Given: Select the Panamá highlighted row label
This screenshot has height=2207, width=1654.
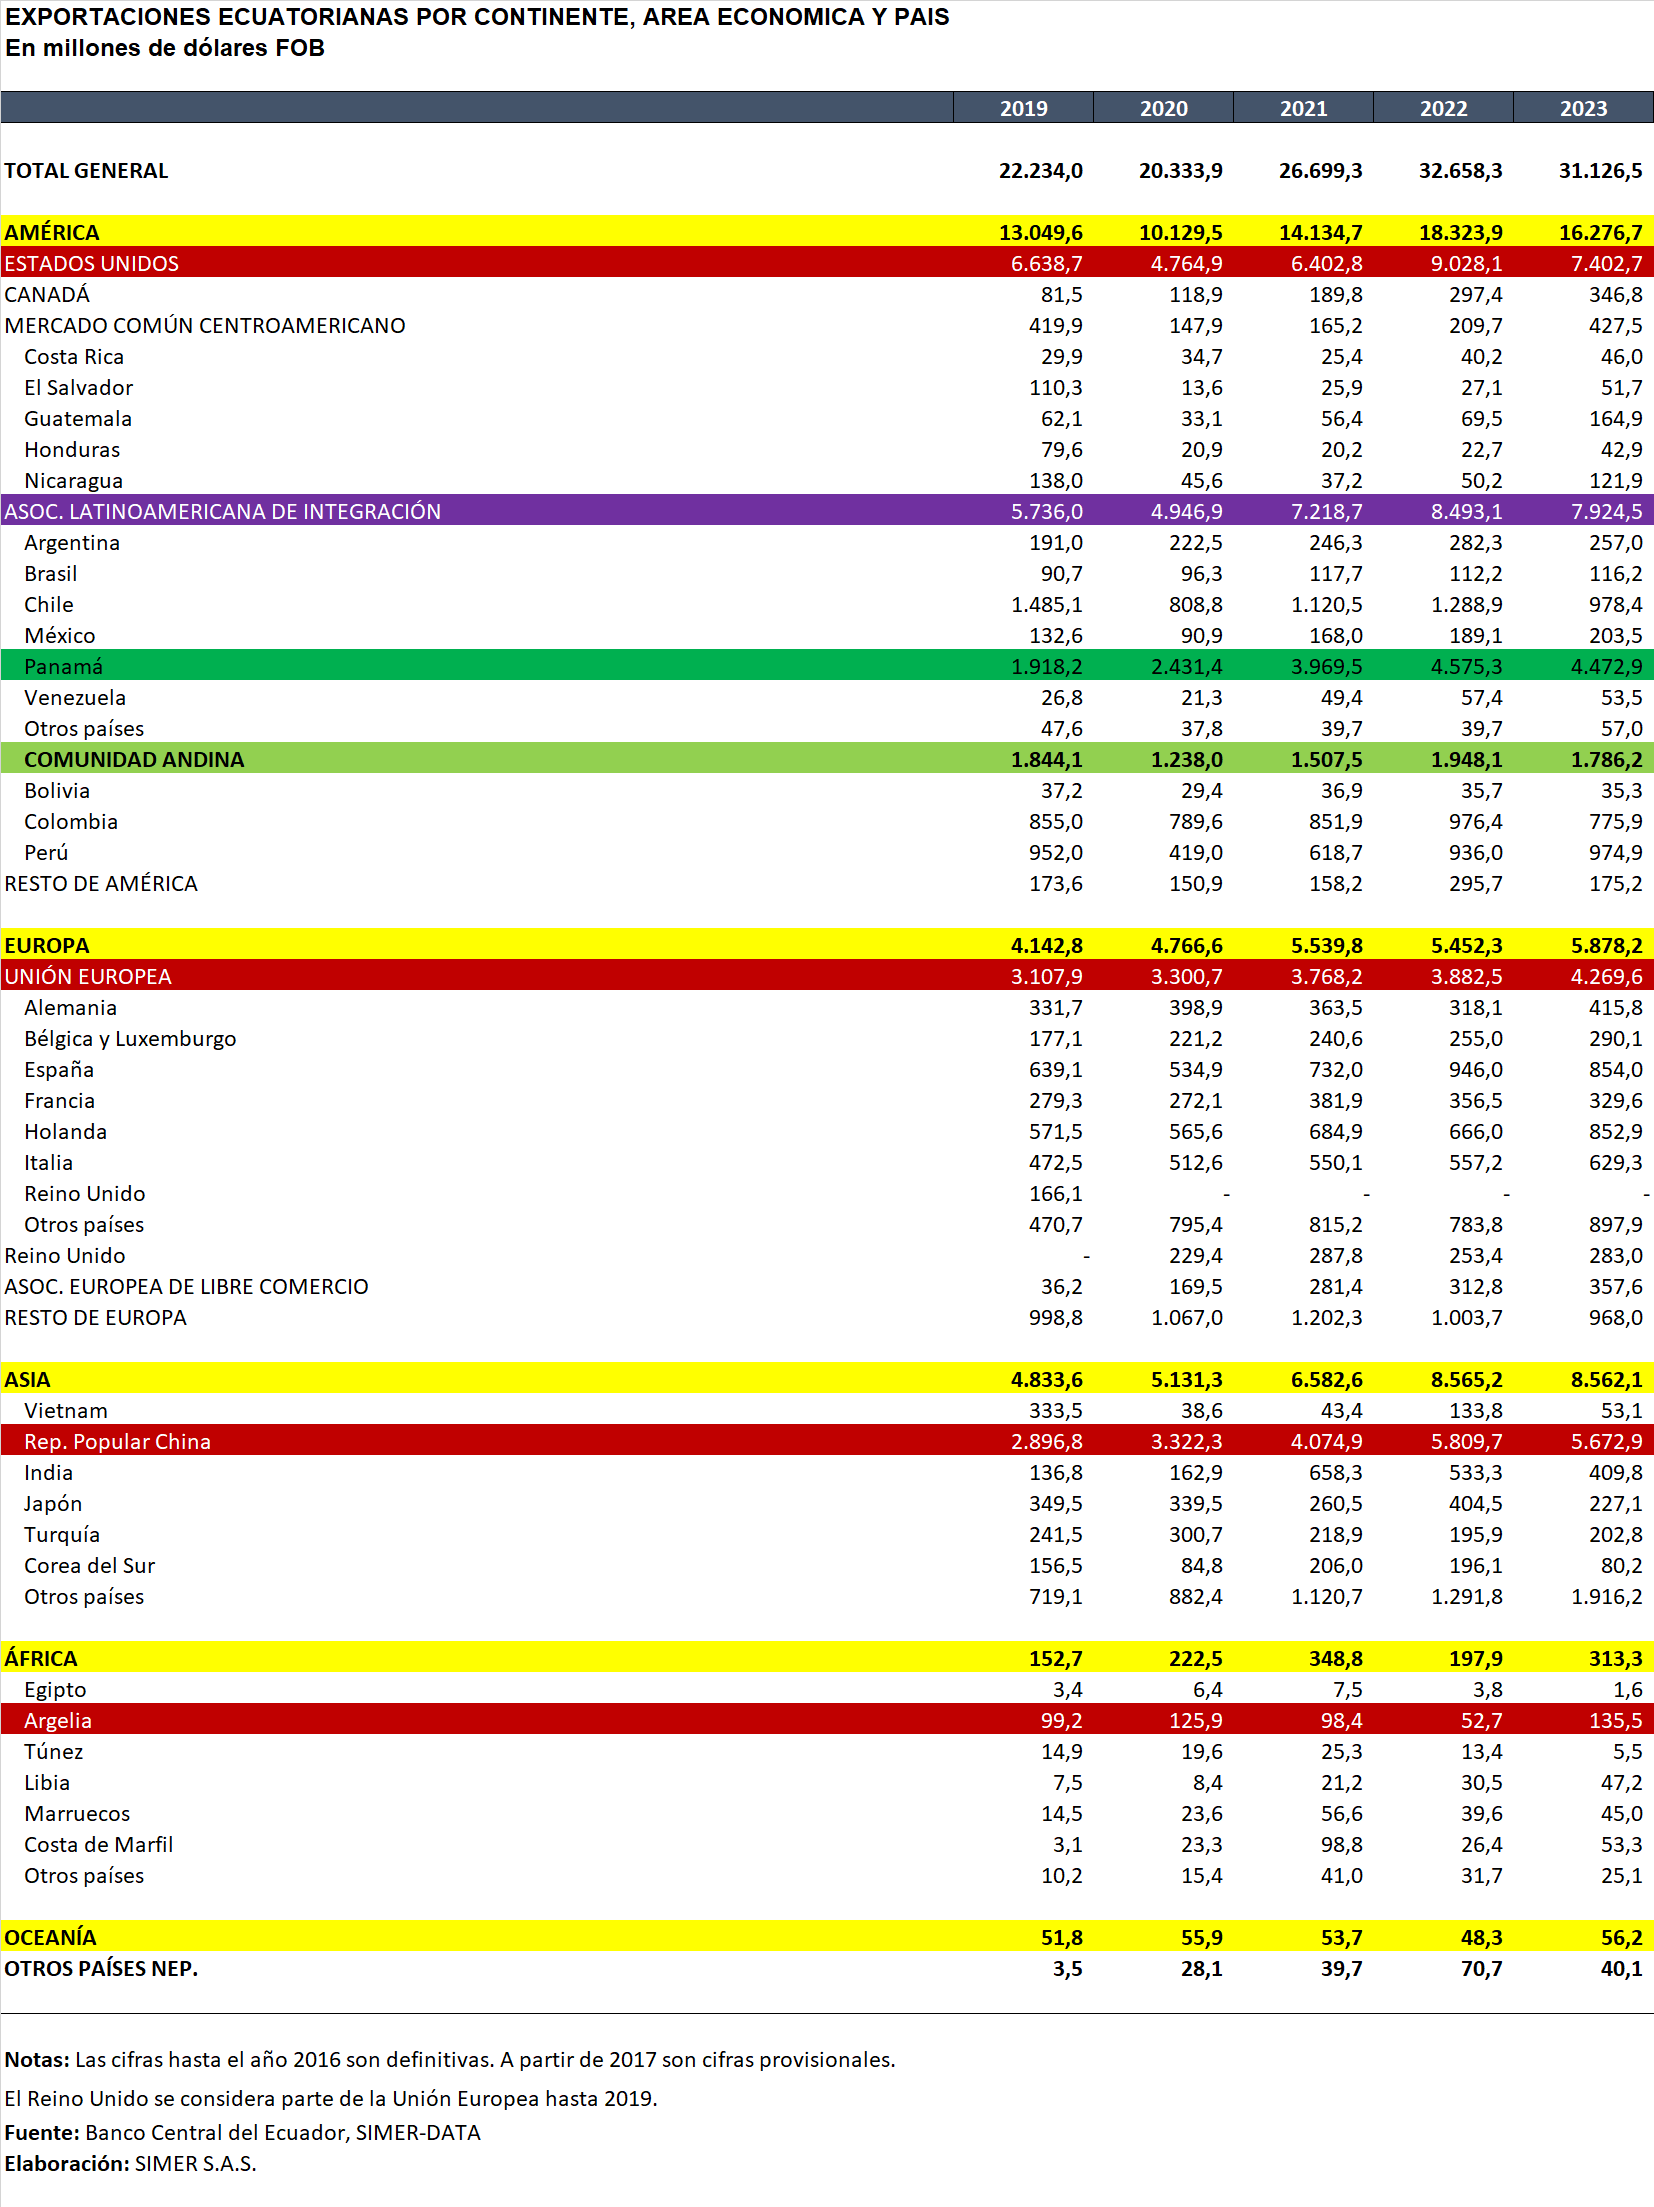Looking at the screenshot, I should (64, 667).
